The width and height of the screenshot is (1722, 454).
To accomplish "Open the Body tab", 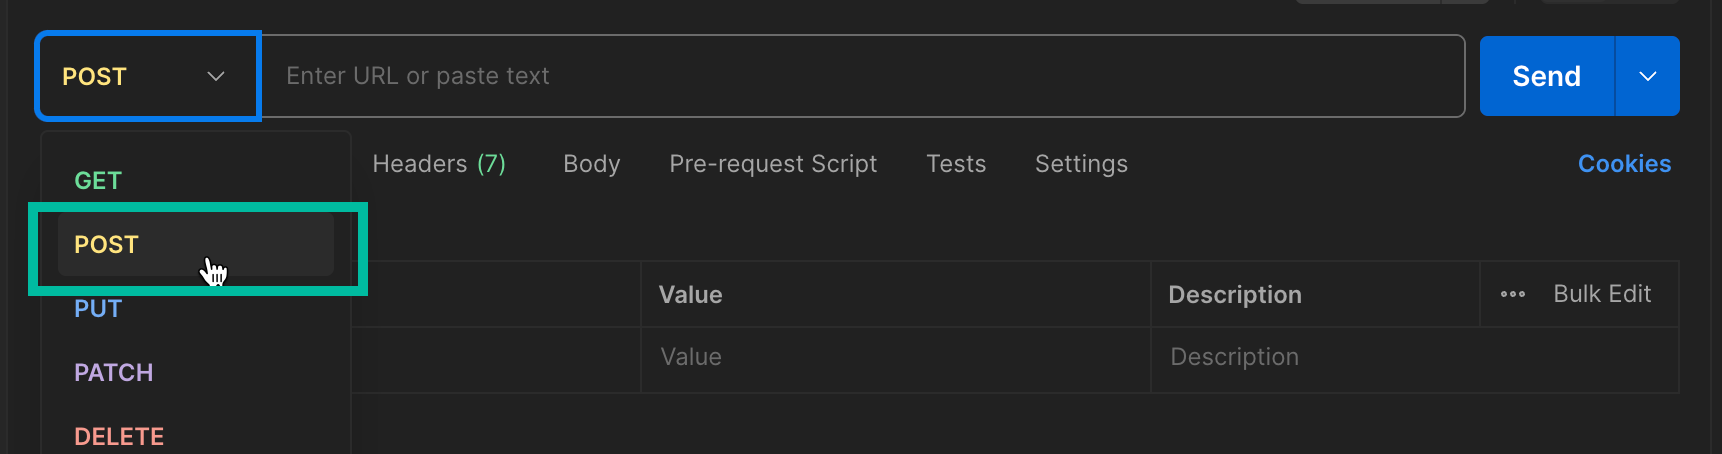I will 592,164.
